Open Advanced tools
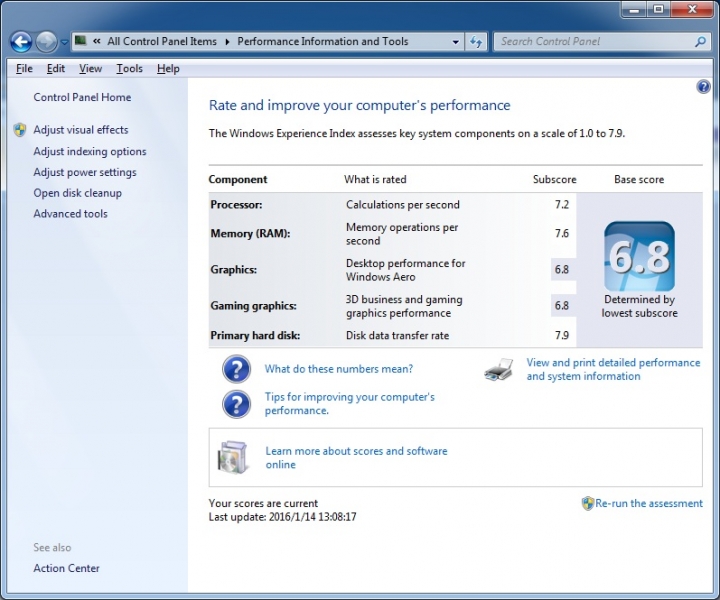The height and width of the screenshot is (600, 720). pyautogui.click(x=70, y=213)
